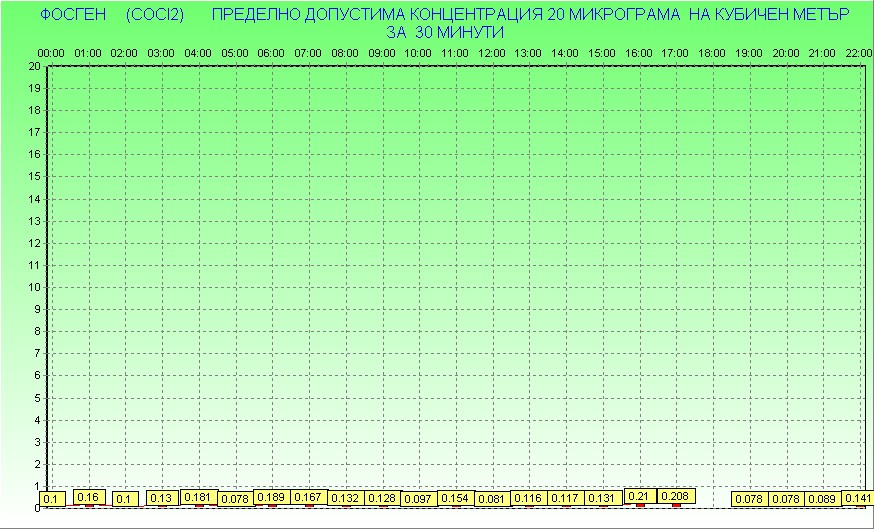
Task: Select the (COCl2) formula text
Action: tap(155, 15)
